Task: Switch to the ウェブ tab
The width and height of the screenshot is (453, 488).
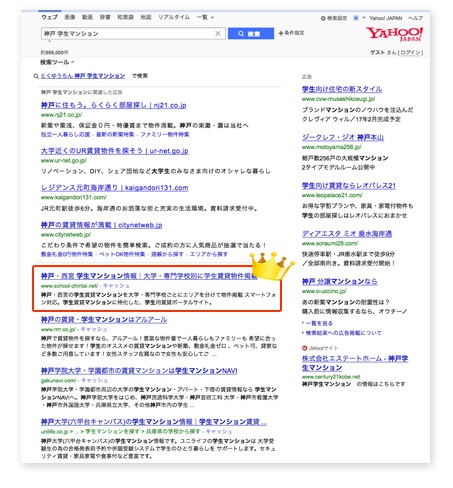Action: pos(49,17)
